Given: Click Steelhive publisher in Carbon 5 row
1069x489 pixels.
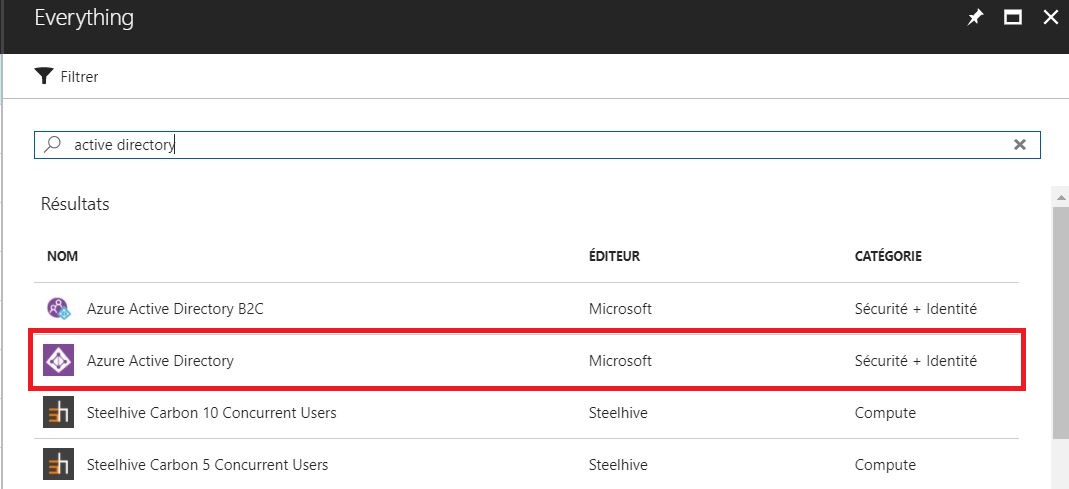Looking at the screenshot, I should pyautogui.click(x=618, y=464).
